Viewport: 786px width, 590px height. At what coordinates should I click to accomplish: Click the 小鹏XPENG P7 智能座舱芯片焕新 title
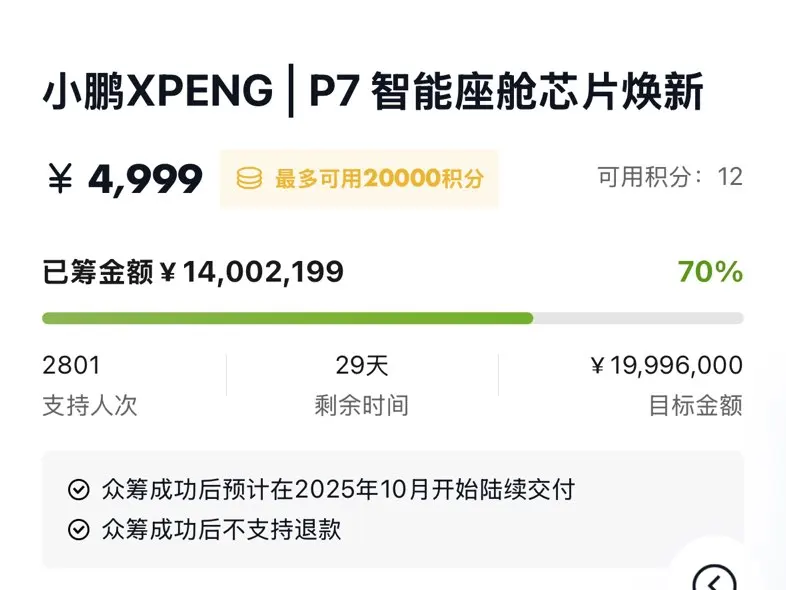373,91
